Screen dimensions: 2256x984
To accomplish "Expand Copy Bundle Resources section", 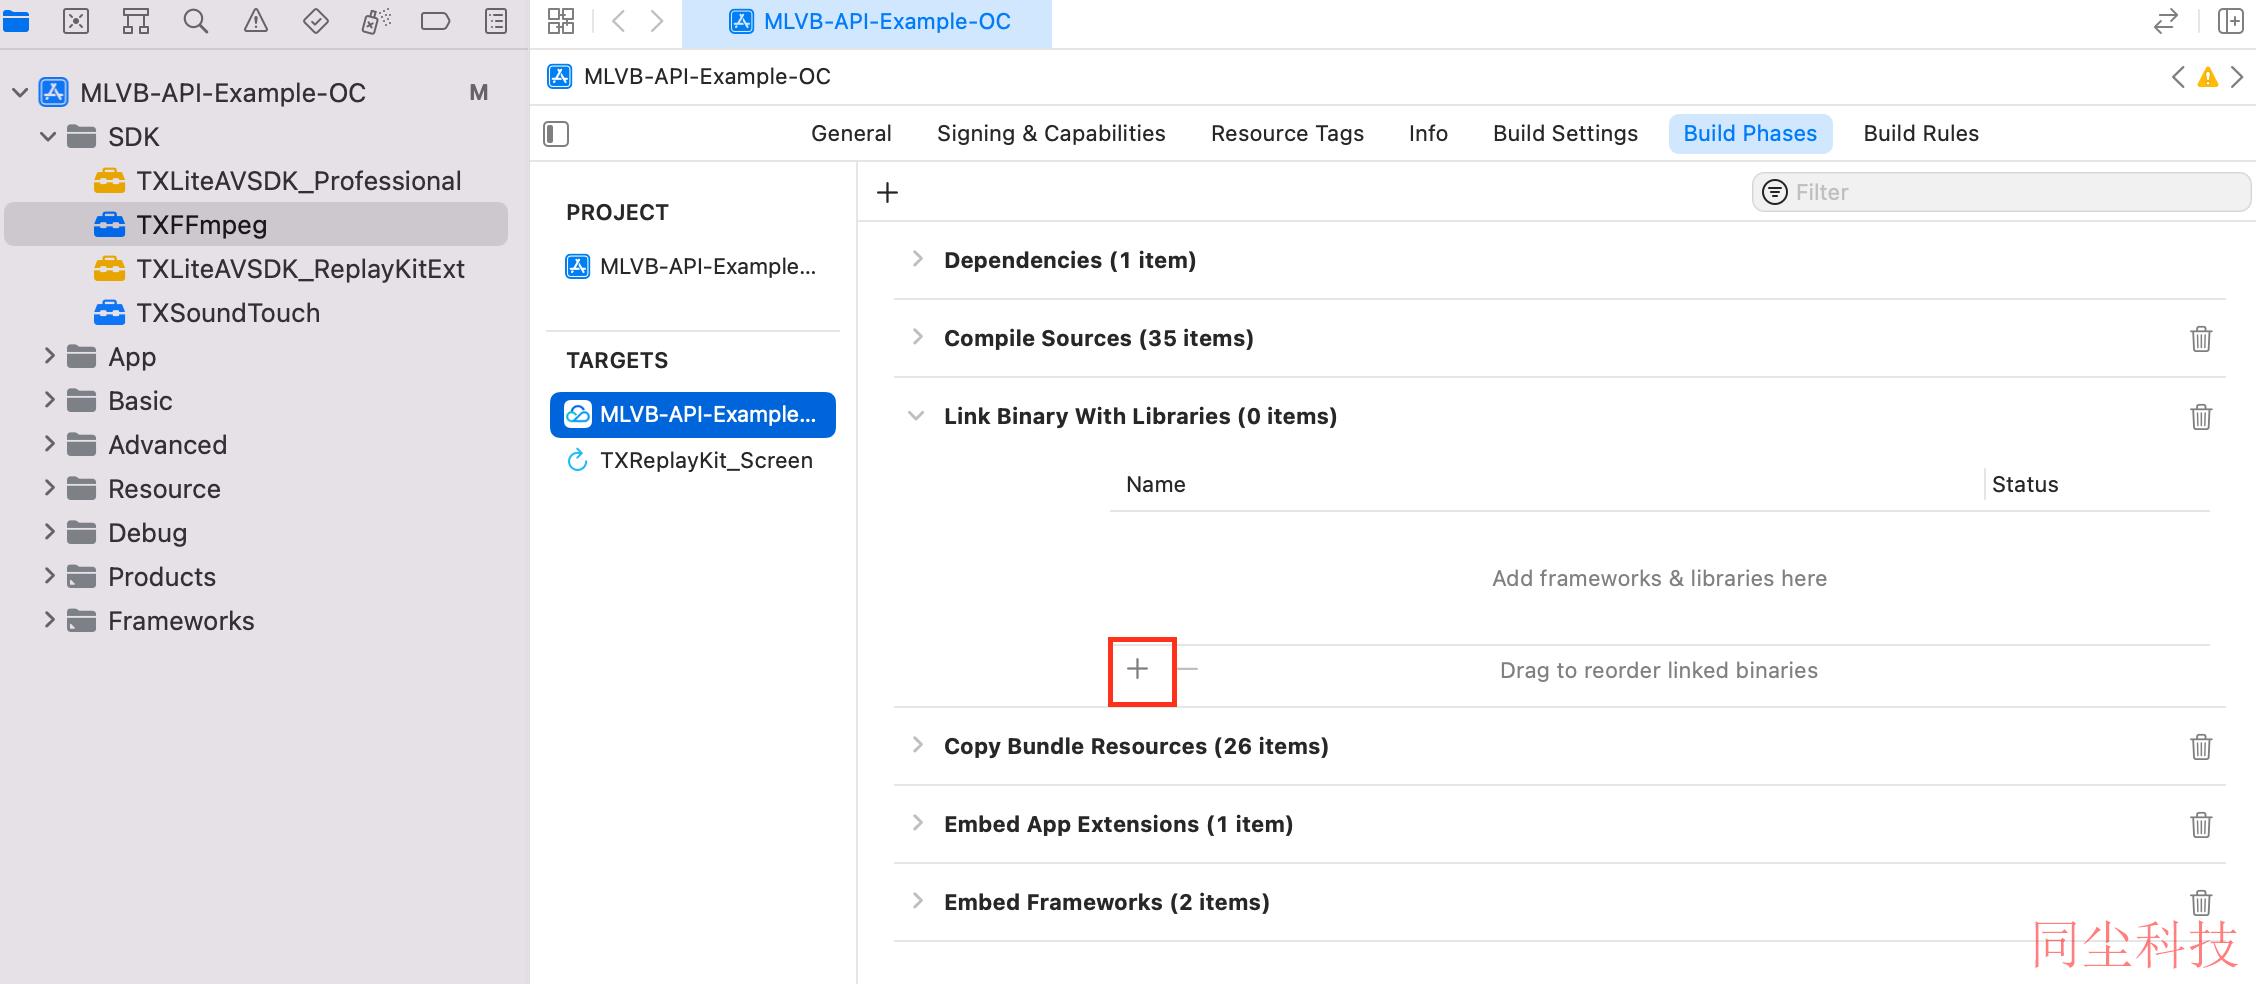I will tap(917, 745).
